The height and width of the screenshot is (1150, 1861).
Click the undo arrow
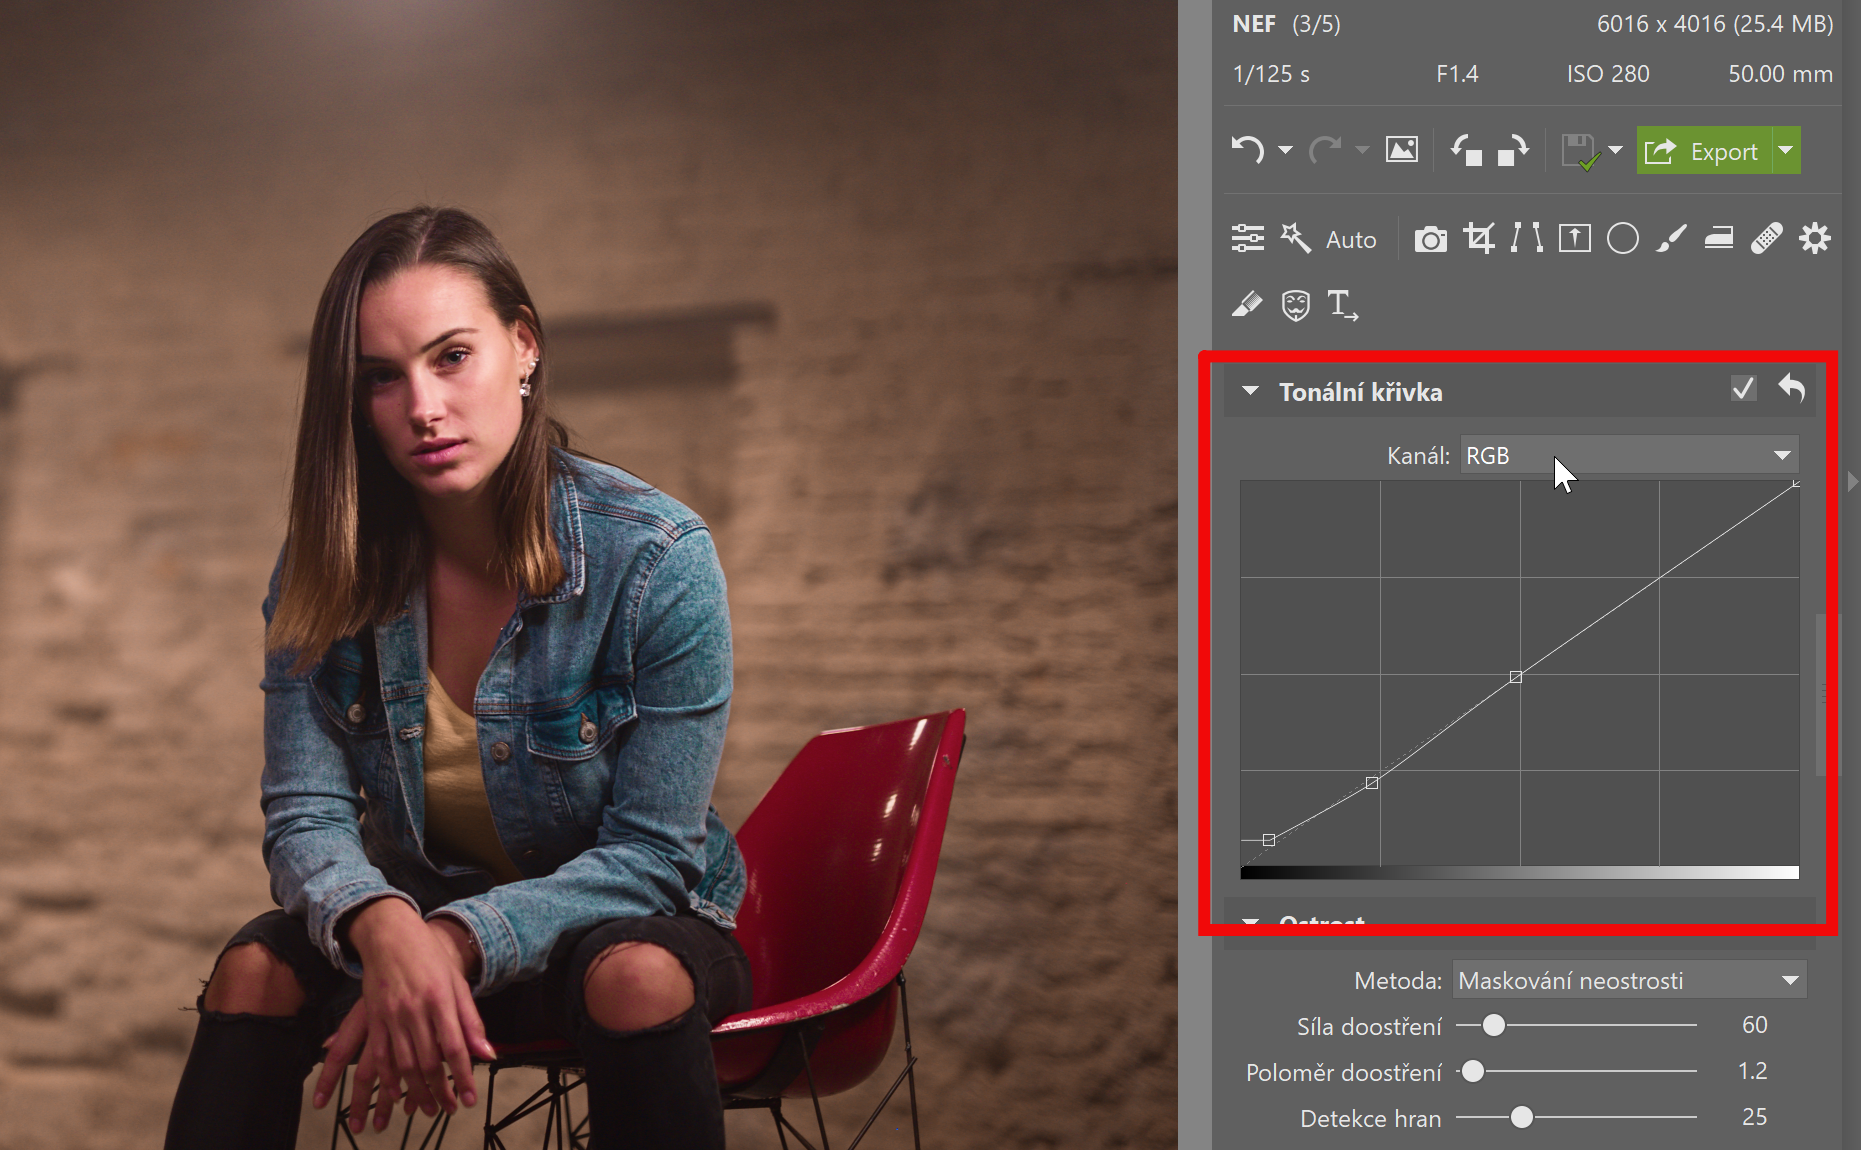[1247, 151]
